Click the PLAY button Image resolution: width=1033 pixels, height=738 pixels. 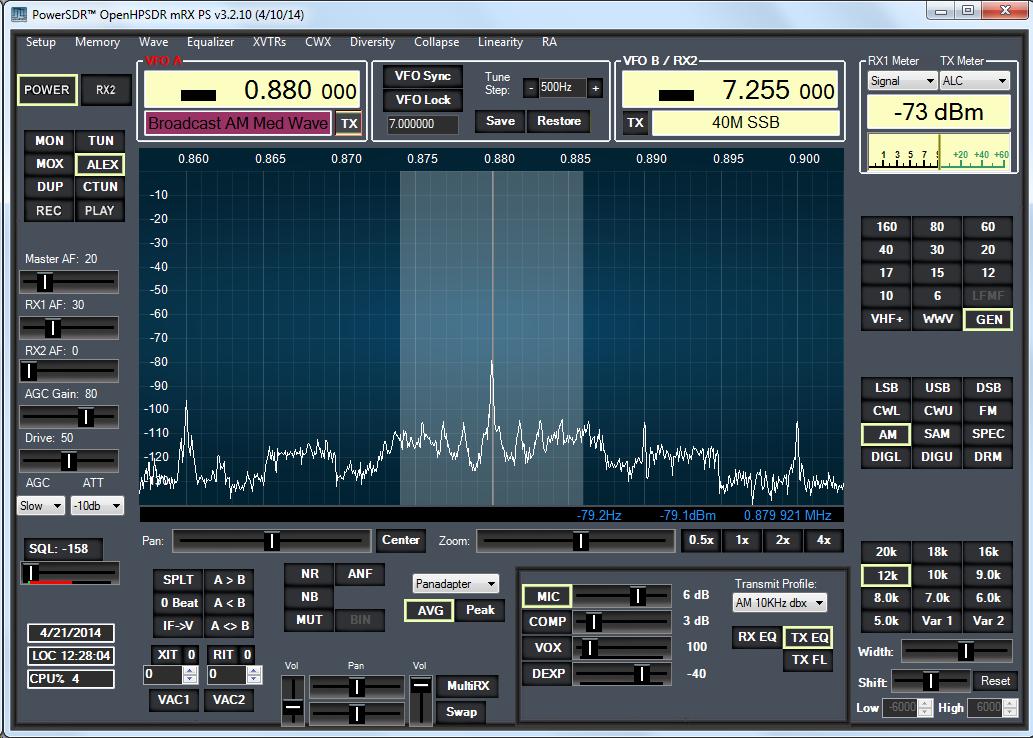(x=100, y=210)
